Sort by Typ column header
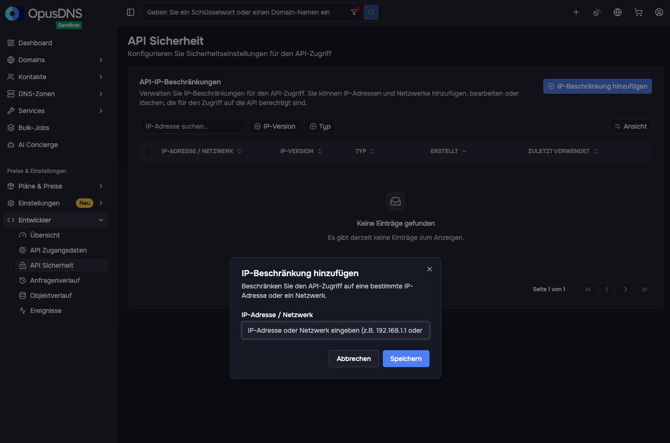 coord(364,151)
